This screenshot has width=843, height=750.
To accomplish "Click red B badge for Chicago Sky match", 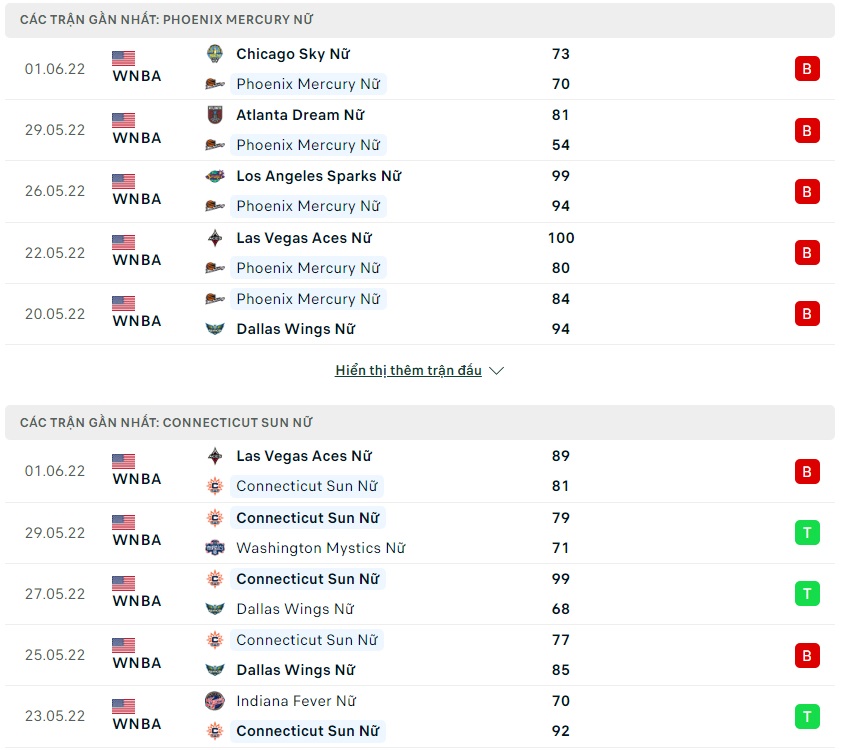I will point(807,69).
